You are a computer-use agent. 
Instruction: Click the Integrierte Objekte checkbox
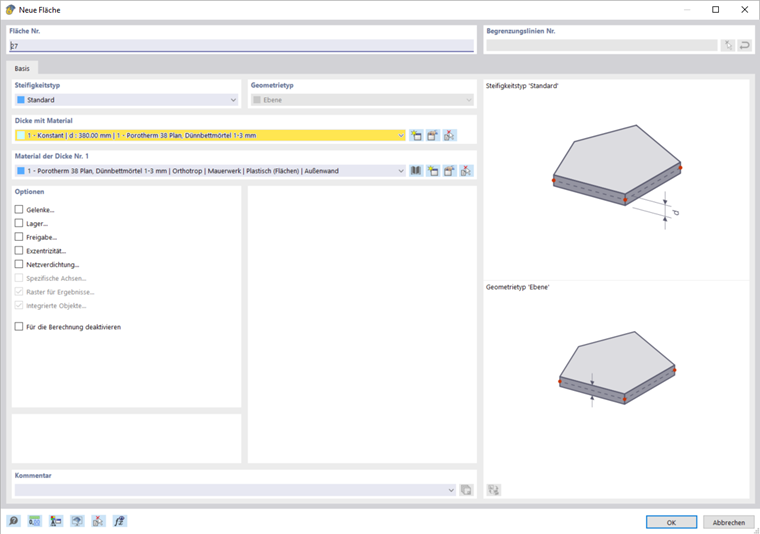pyautogui.click(x=19, y=305)
